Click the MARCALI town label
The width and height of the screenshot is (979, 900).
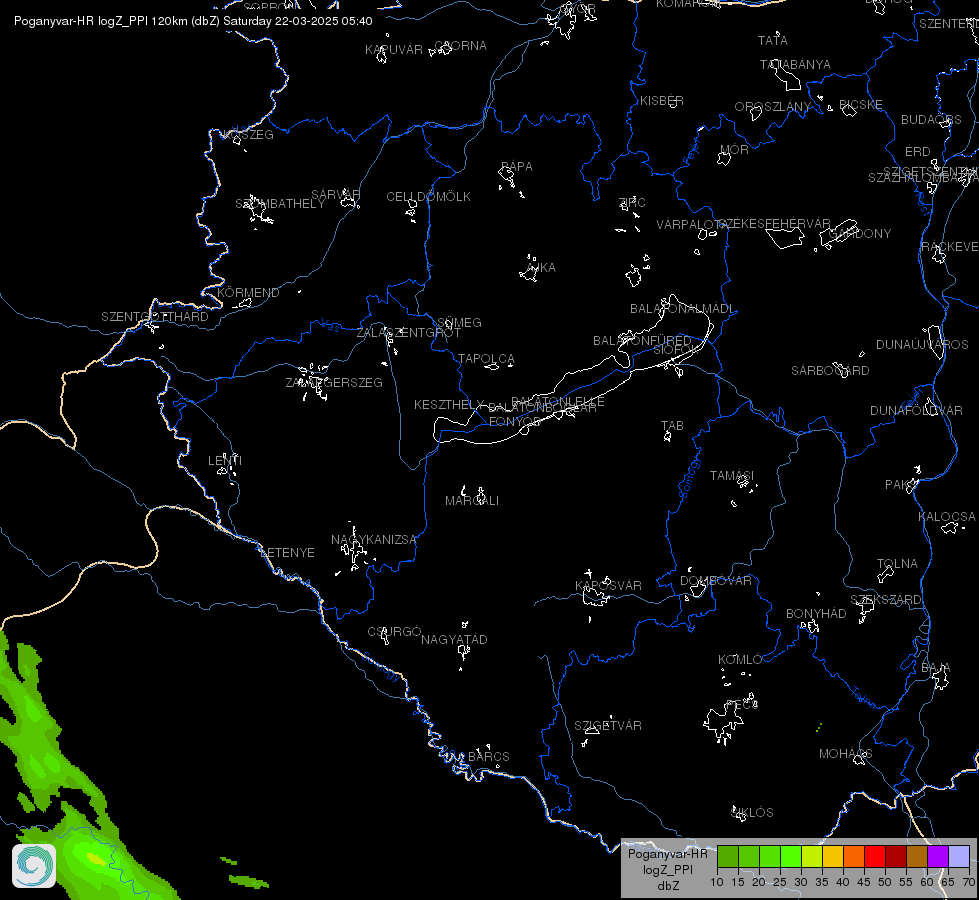click(x=472, y=501)
